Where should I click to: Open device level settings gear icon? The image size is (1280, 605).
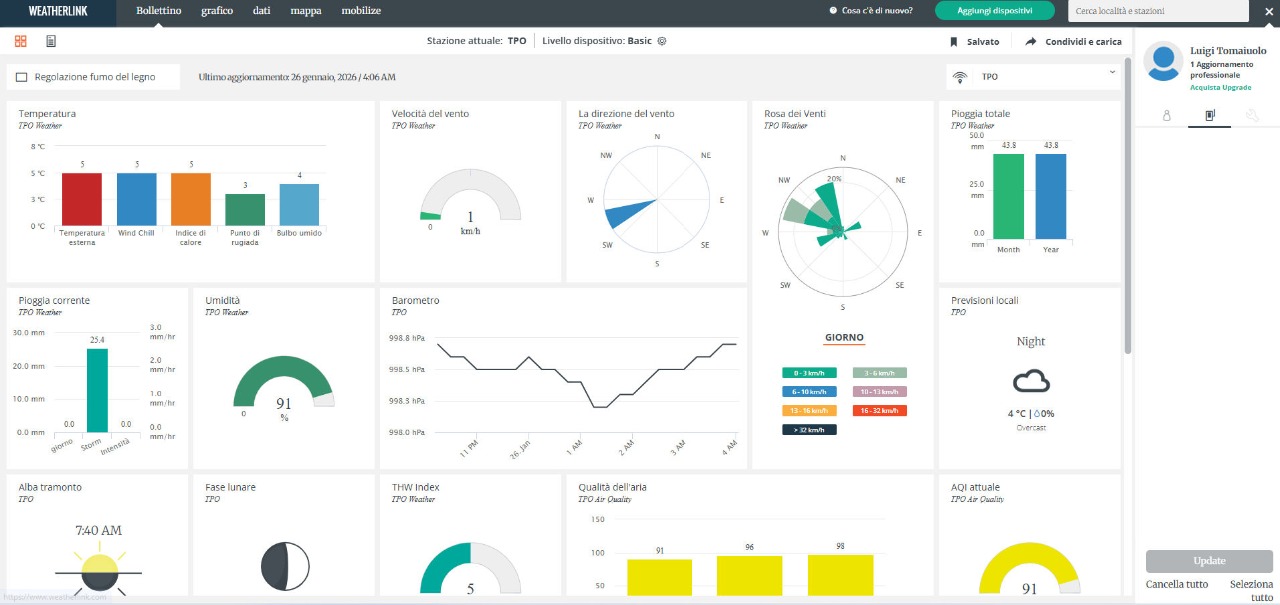click(662, 41)
